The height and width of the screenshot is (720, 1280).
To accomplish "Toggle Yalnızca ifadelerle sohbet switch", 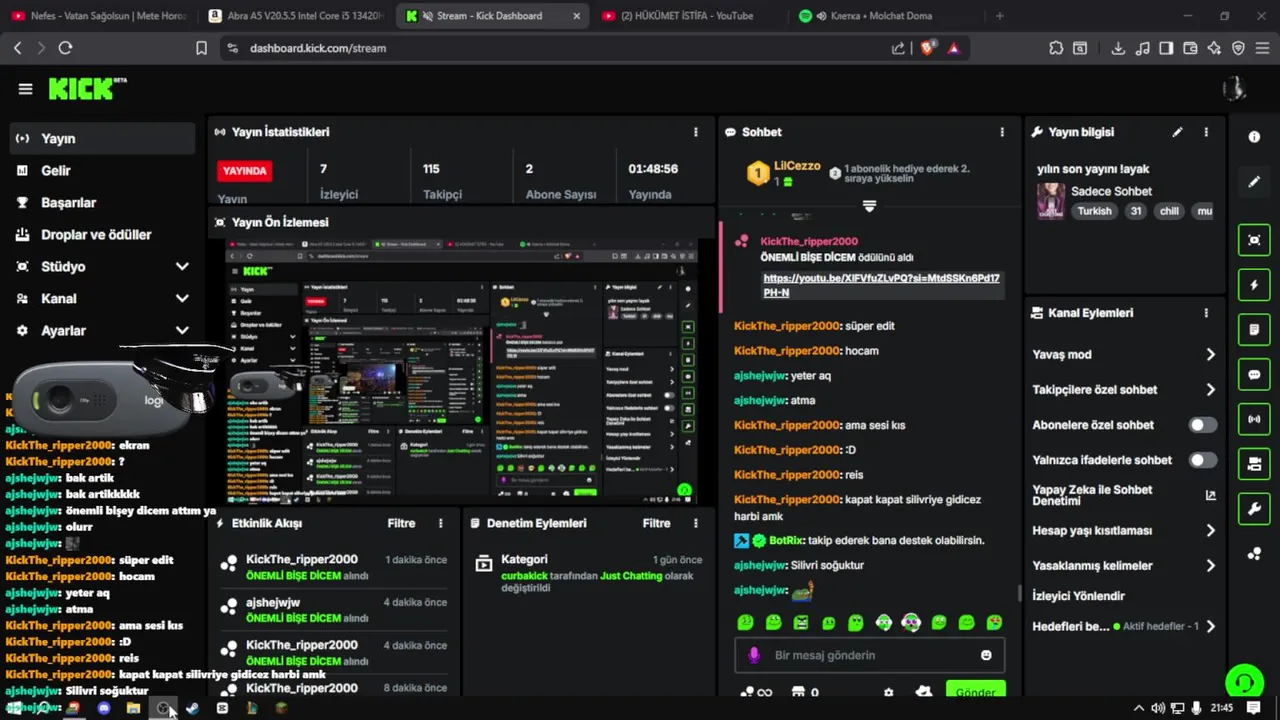I will (x=1203, y=460).
